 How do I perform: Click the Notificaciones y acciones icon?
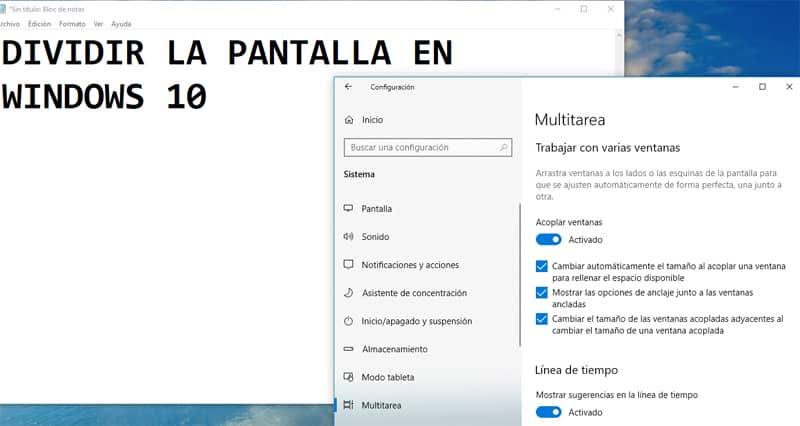[x=348, y=264]
